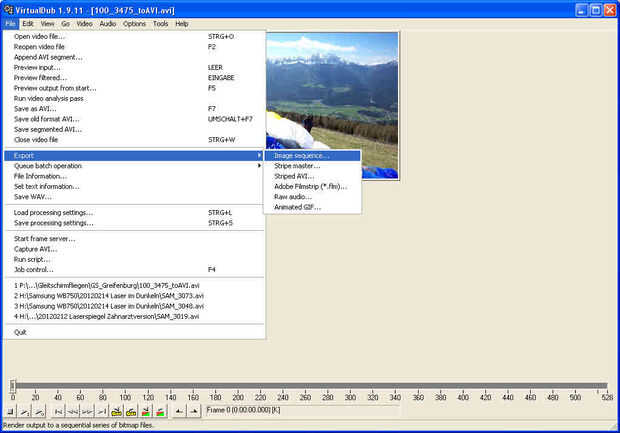
Task: Jump to start of video
Action: (58, 412)
